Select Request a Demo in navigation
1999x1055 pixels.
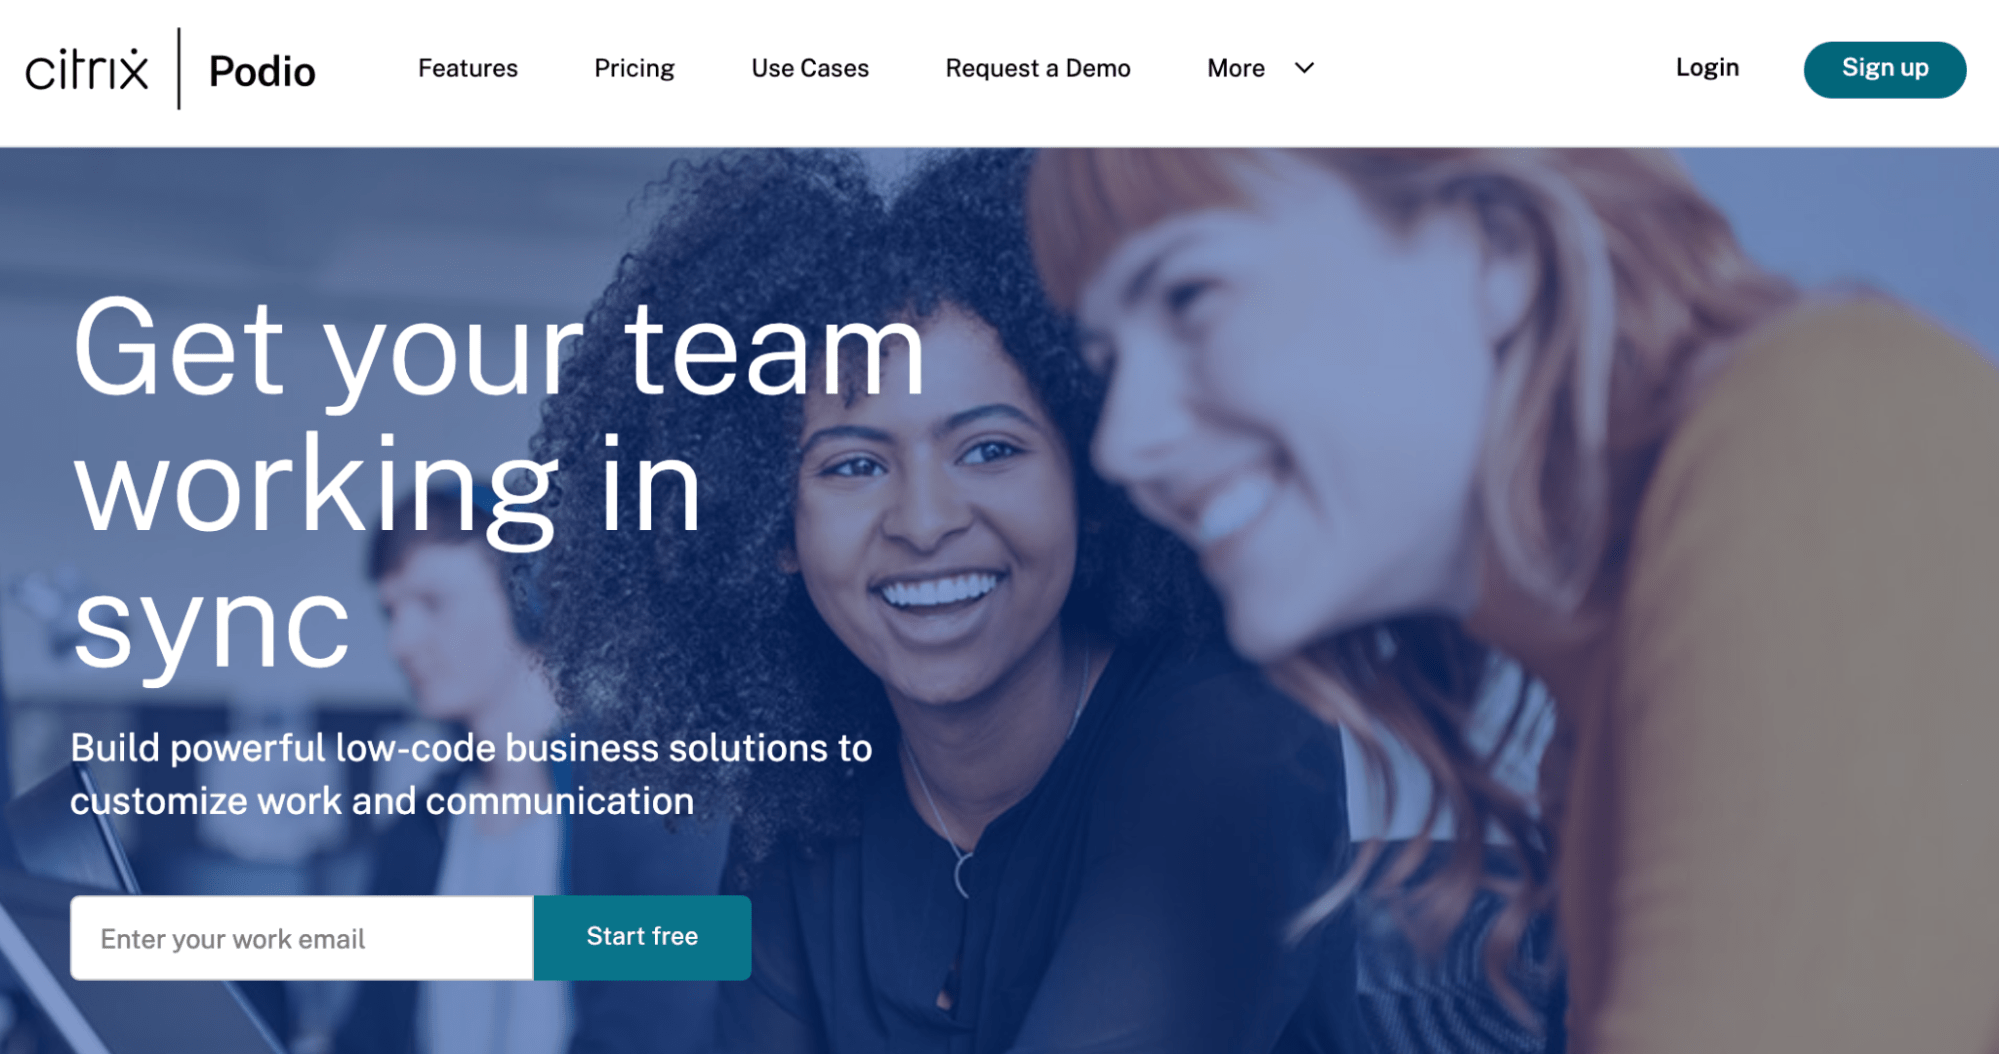tap(1038, 68)
